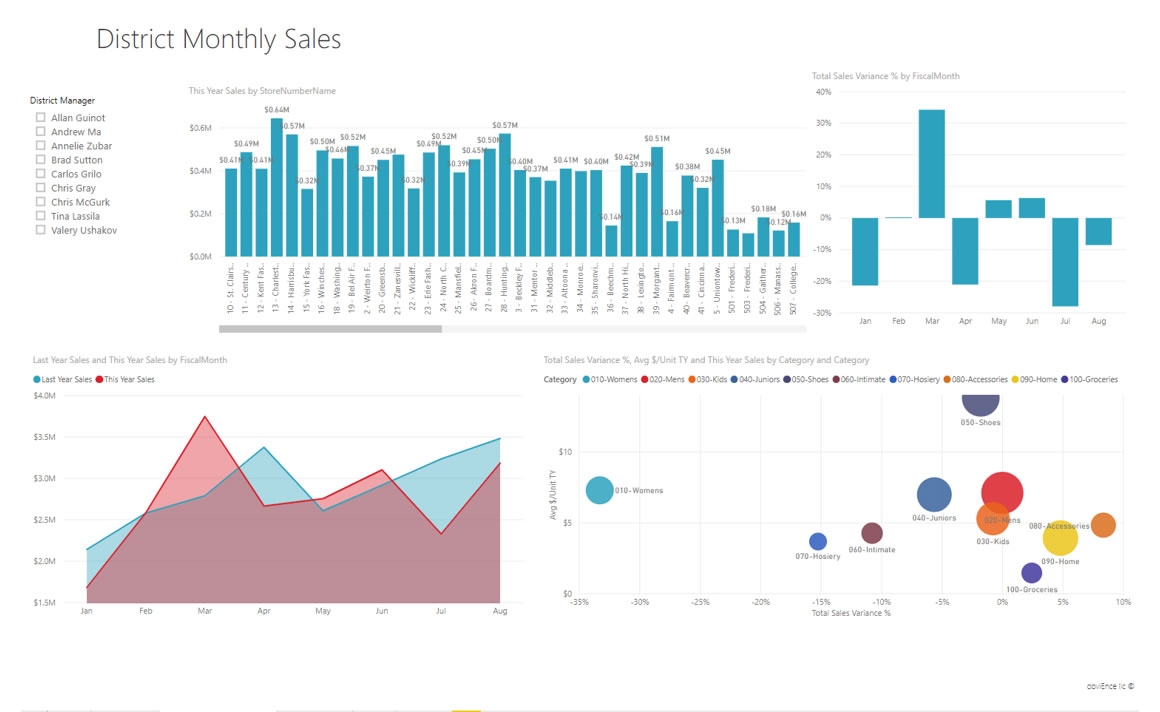1160x712 pixels.
Task: Tick the Brad Sutton checkbox
Action: point(41,160)
